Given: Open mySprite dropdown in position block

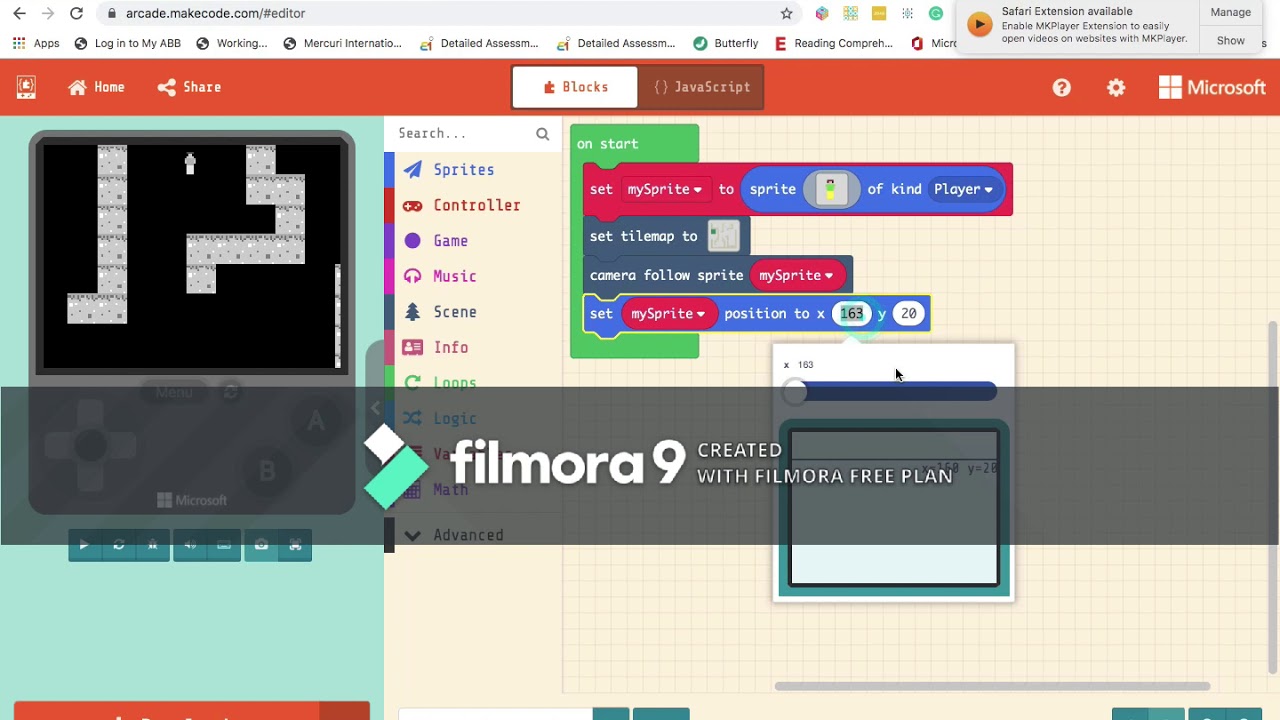Looking at the screenshot, I should pos(668,314).
